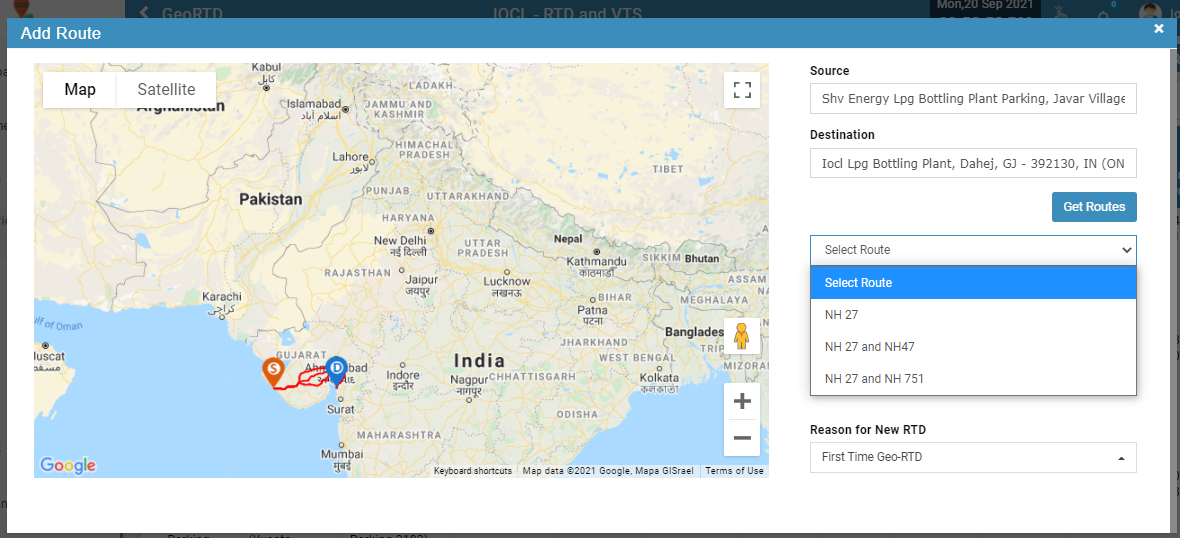Click the blue destination marker D
The width and height of the screenshot is (1180, 538).
tap(336, 371)
